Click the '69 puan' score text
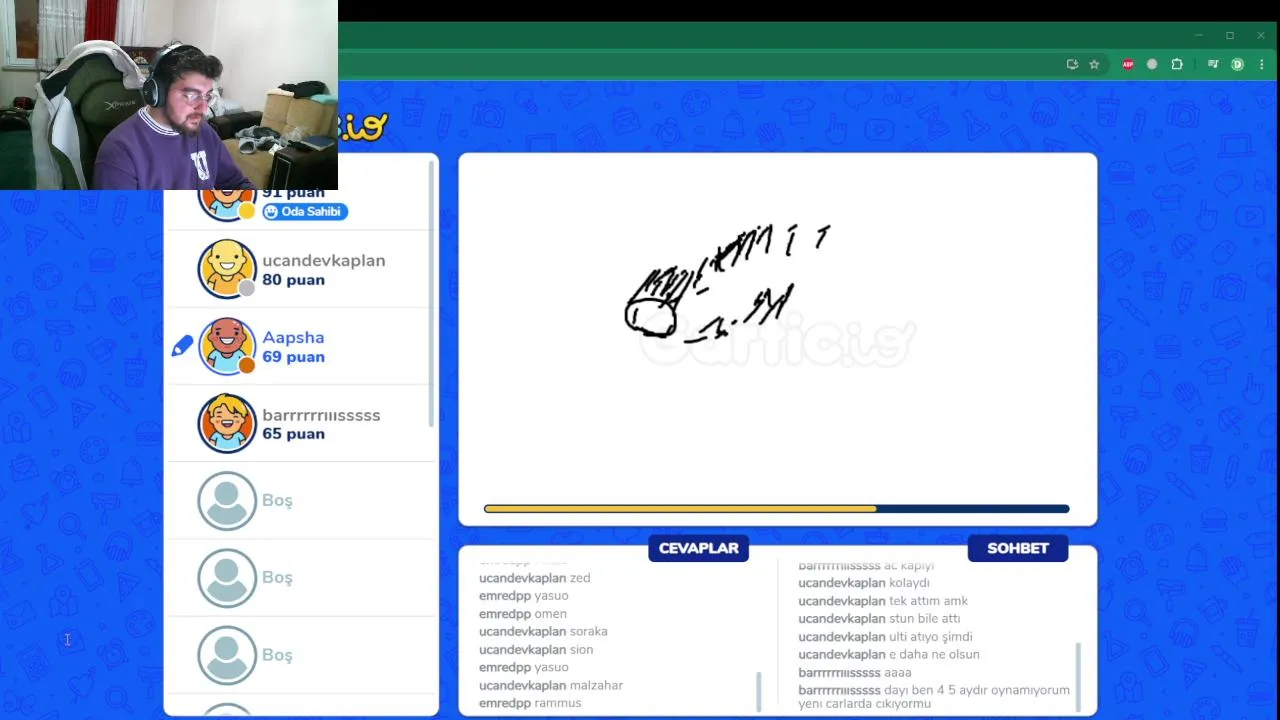 (293, 357)
